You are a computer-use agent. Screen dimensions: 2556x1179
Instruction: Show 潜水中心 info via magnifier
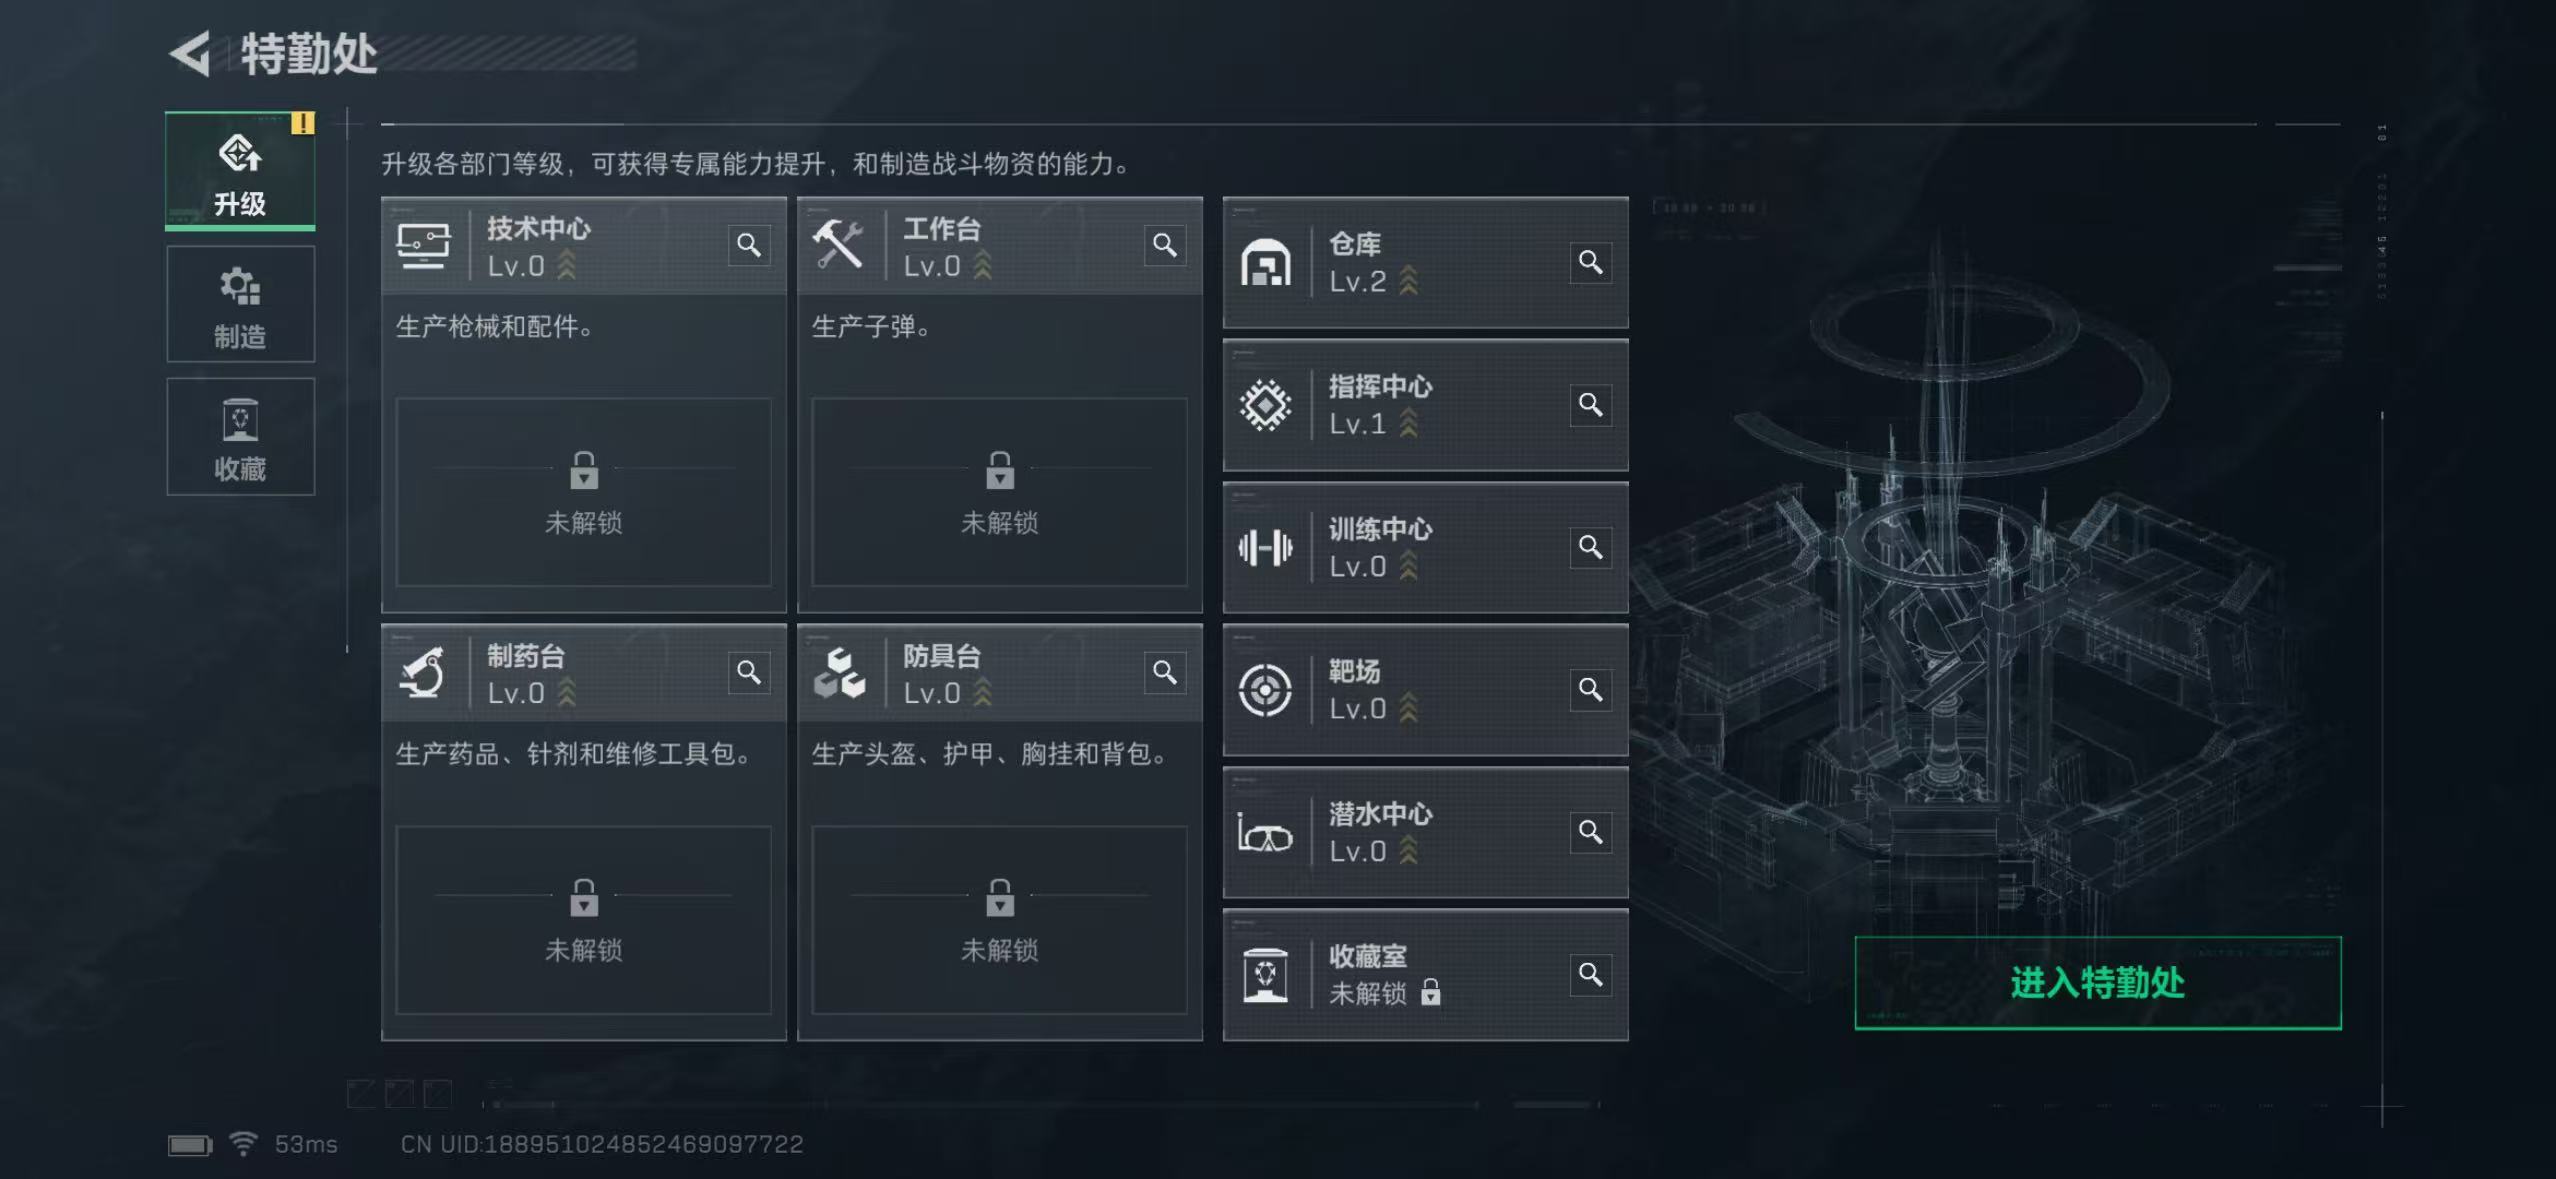[1590, 832]
